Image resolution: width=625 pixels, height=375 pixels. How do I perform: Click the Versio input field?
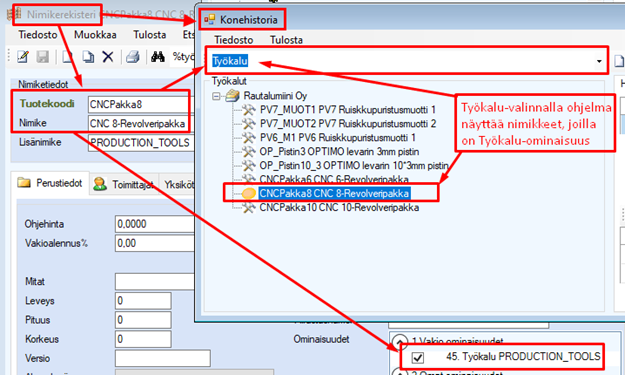tap(163, 358)
